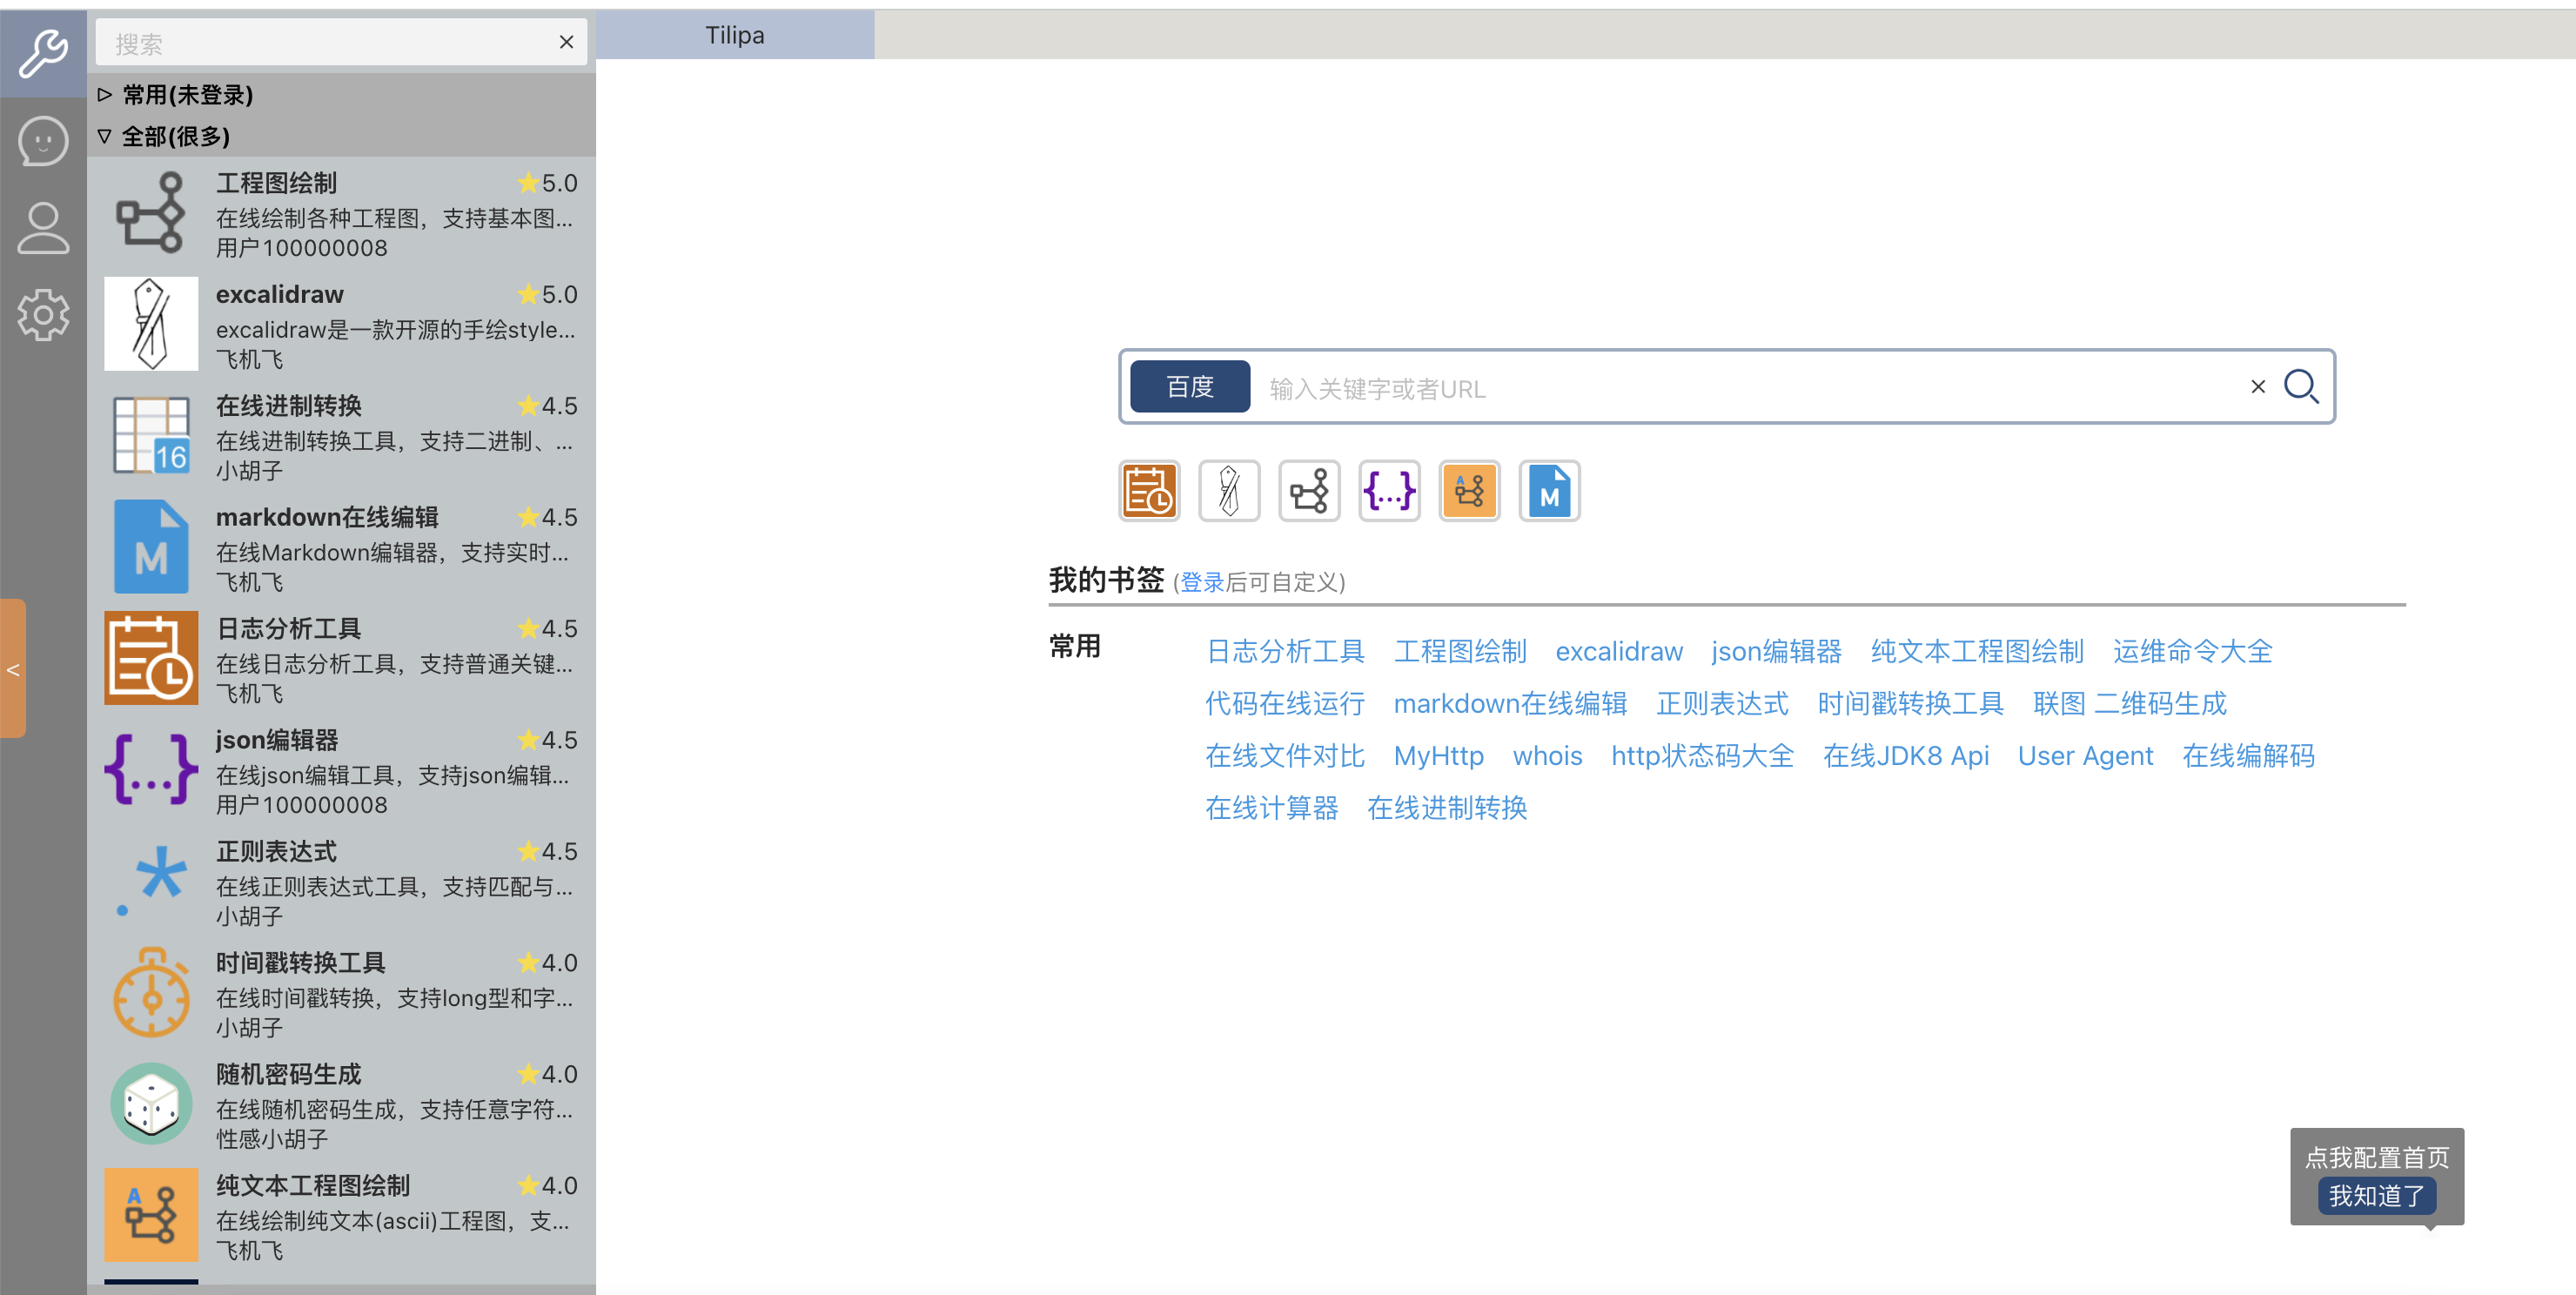
Task: Open the 百度 search engine selector
Action: coord(1189,387)
